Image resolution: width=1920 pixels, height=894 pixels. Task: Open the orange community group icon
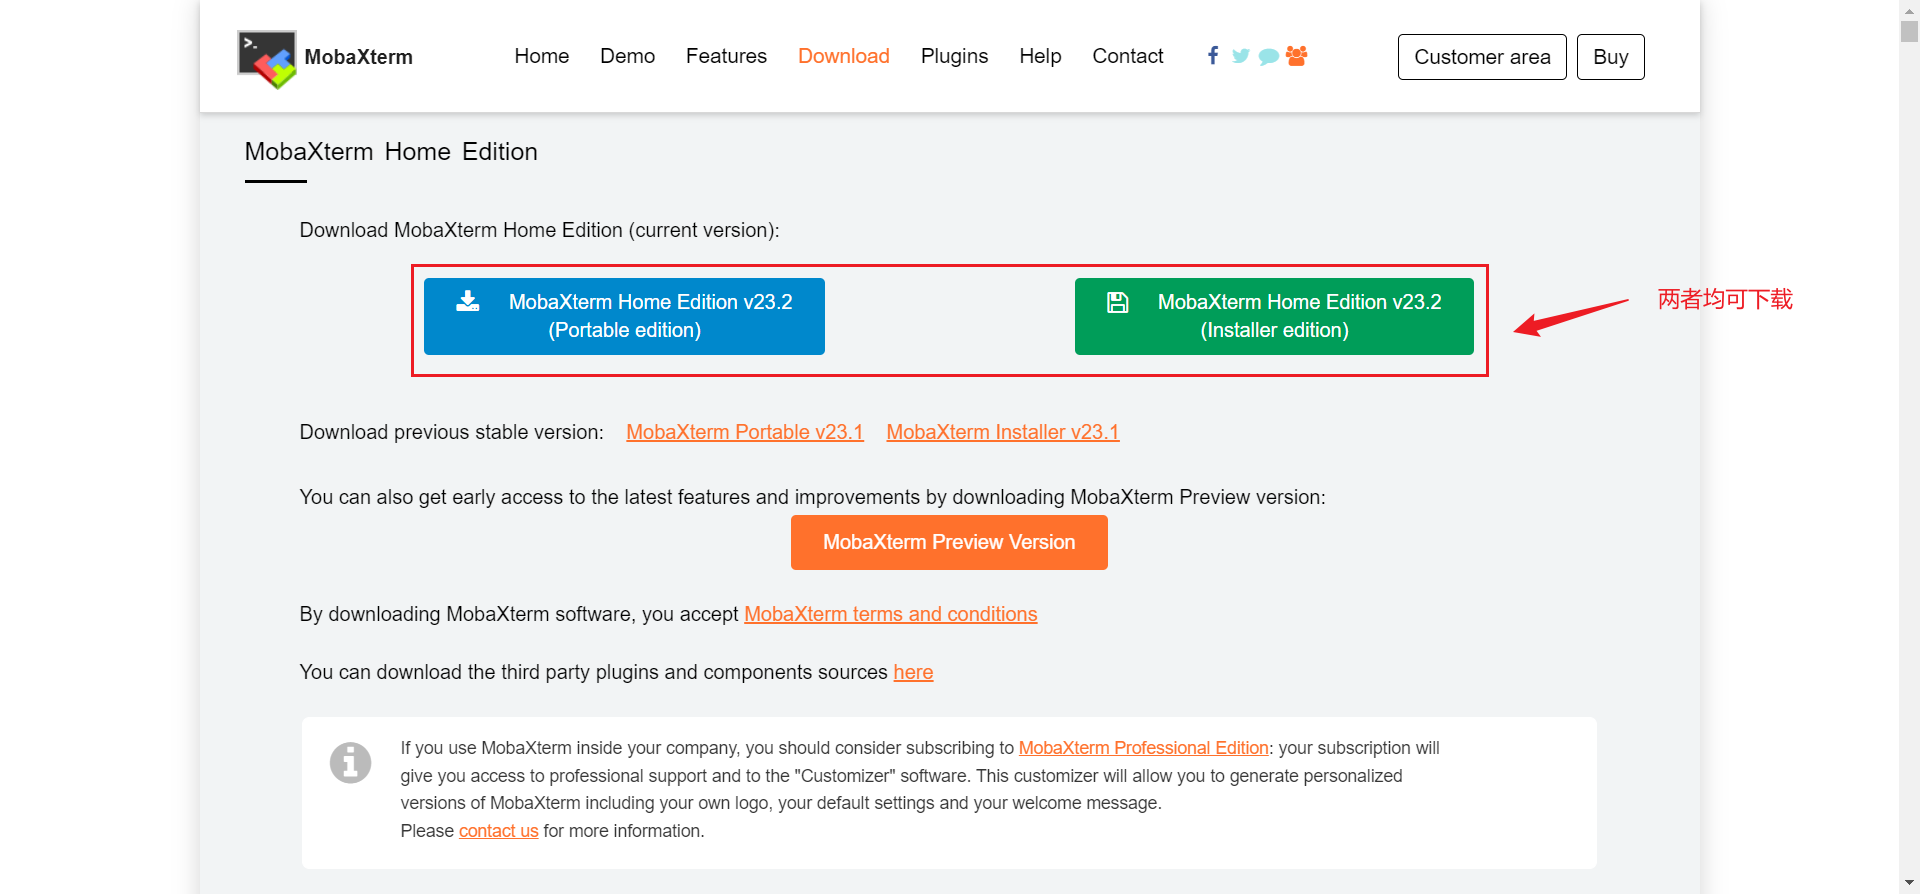pyautogui.click(x=1297, y=56)
